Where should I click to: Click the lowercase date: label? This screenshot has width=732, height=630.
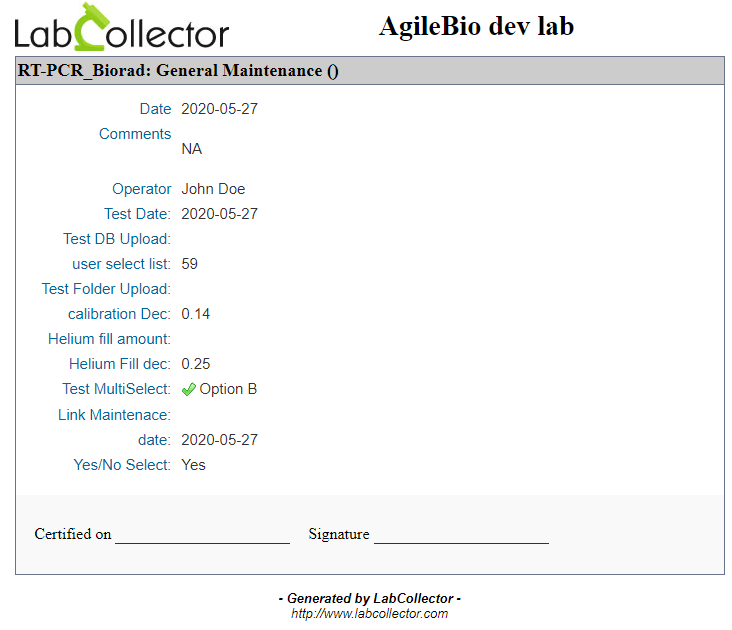coord(155,440)
